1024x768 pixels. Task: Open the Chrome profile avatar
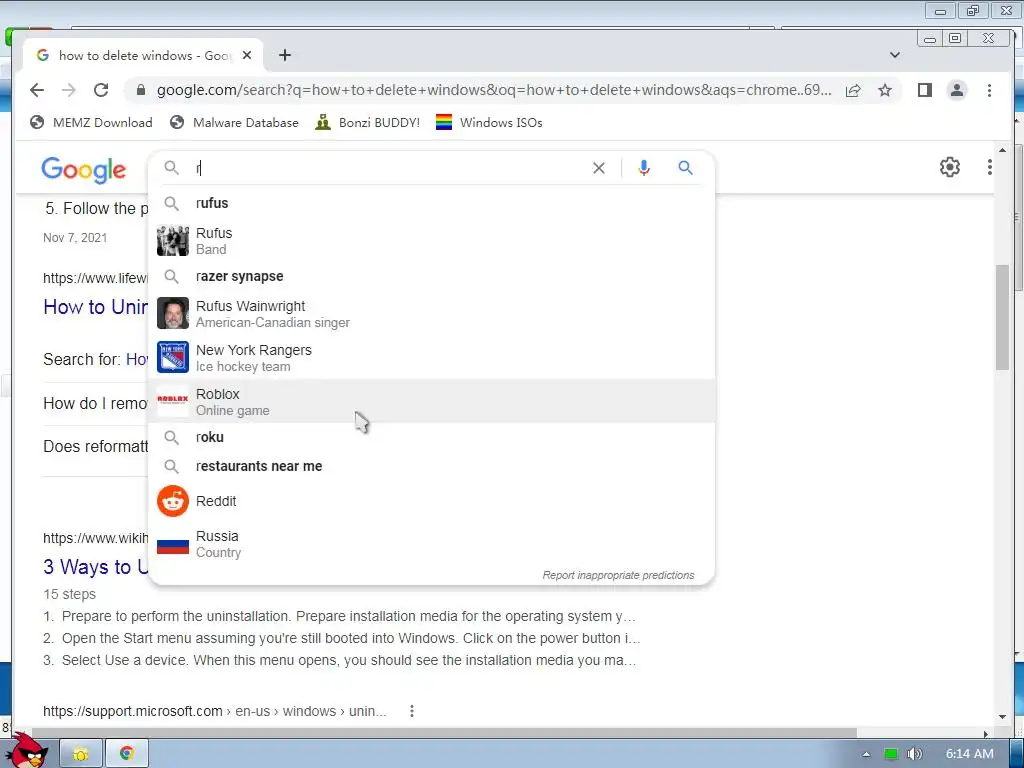click(x=957, y=90)
